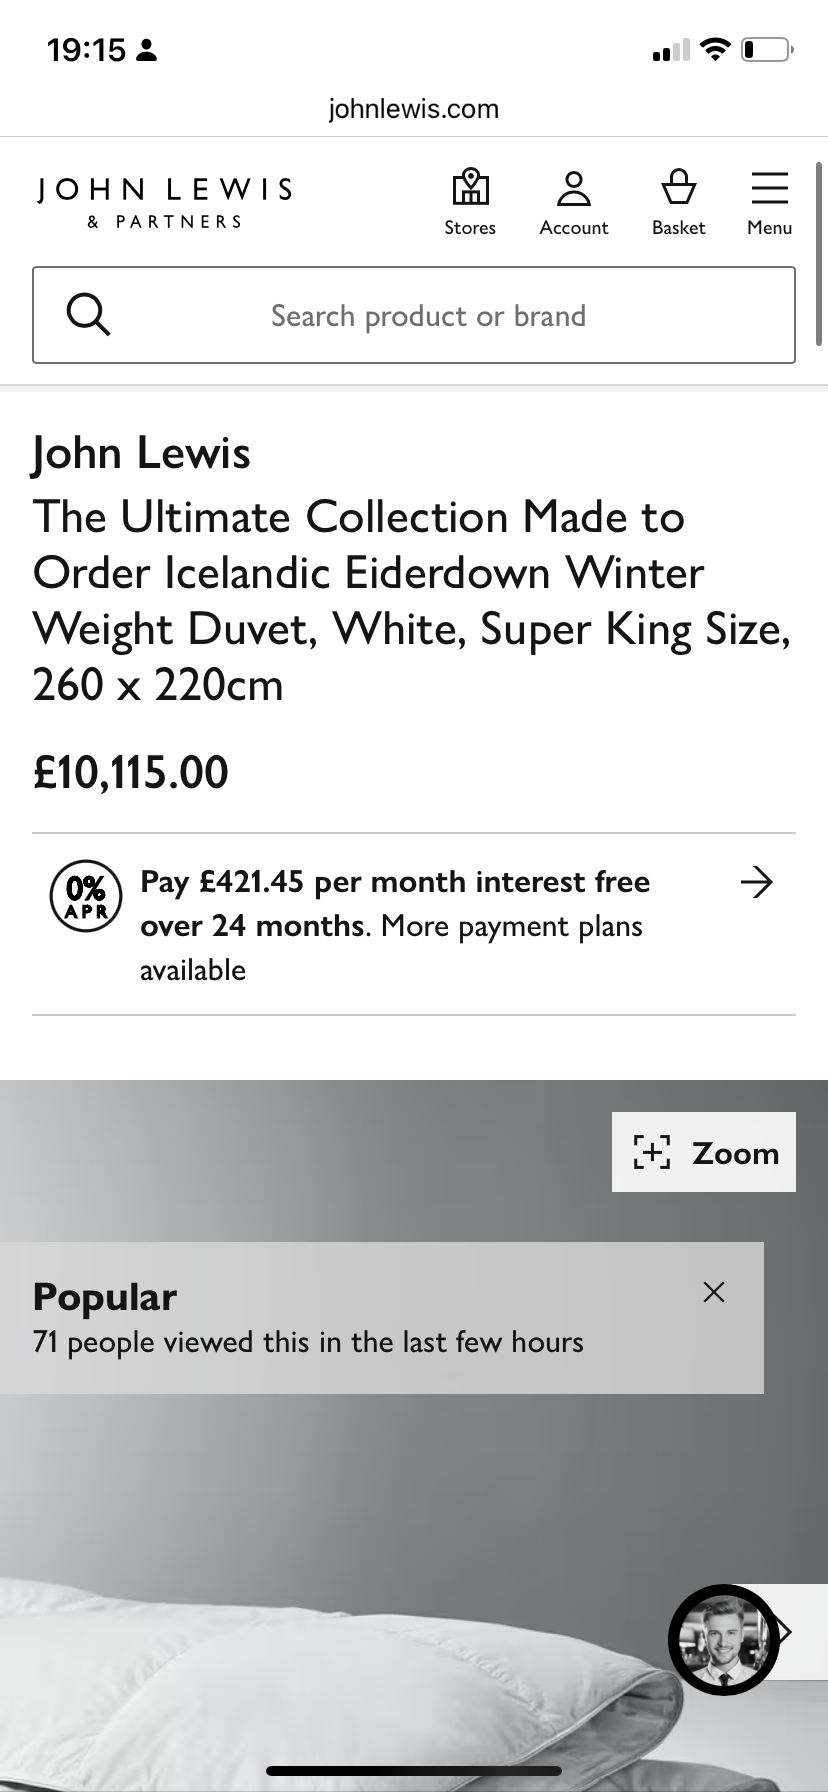The height and width of the screenshot is (1792, 828).
Task: Open the interest free payment plan text
Action: click(x=395, y=904)
